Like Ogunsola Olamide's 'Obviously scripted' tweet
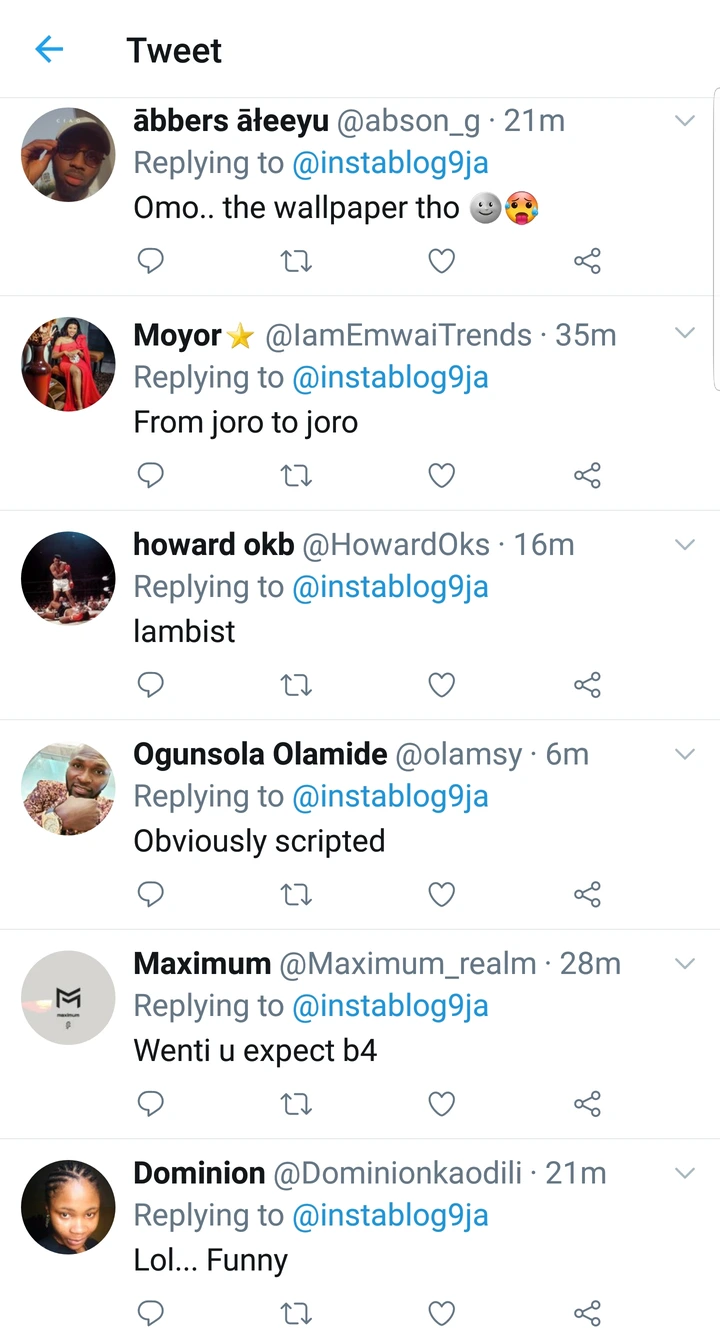This screenshot has width=720, height=1344. coord(441,894)
